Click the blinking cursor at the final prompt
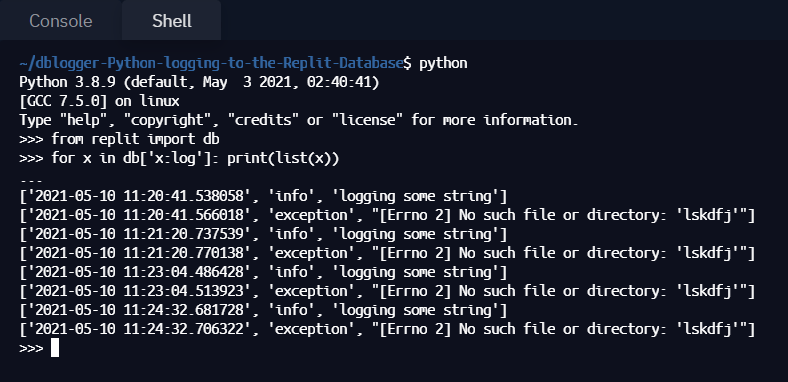Screen dimensions: 788x382 coord(55,348)
